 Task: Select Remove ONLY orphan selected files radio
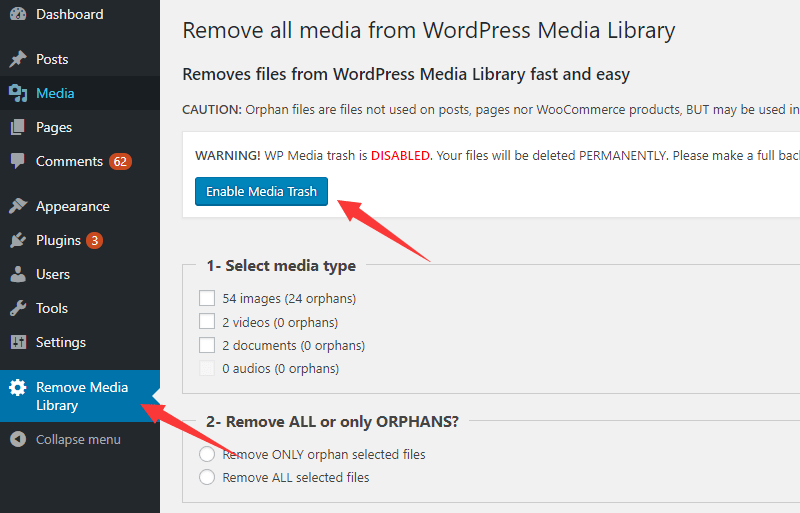pyautogui.click(x=207, y=454)
